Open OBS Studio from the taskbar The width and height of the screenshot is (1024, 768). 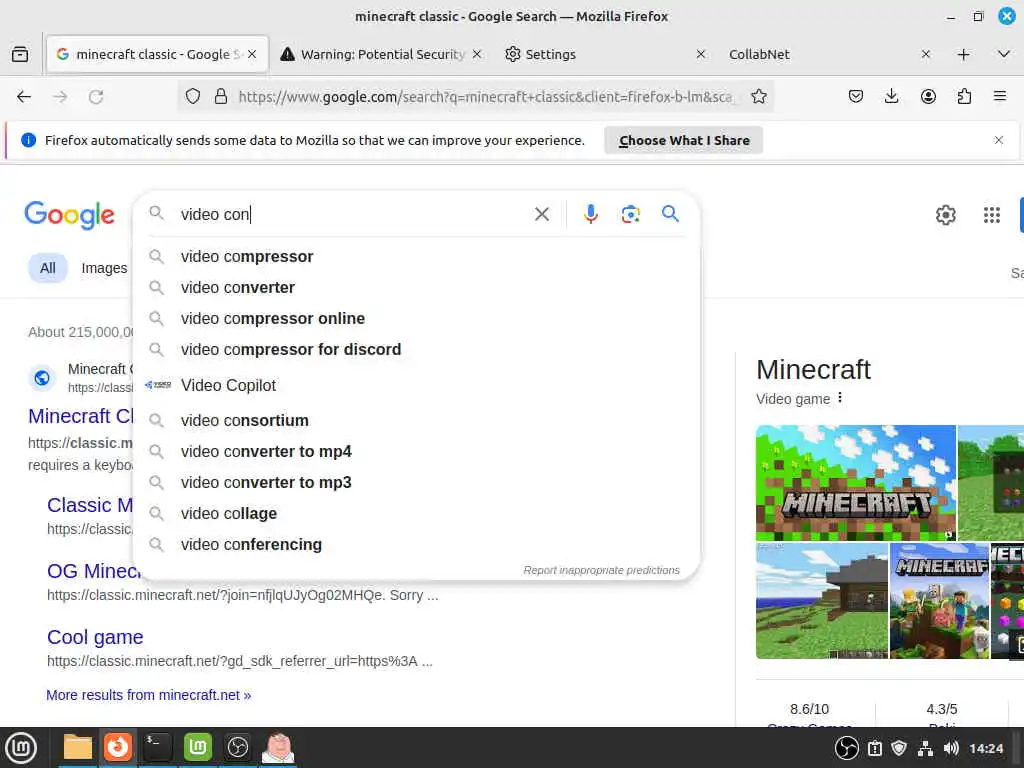238,747
